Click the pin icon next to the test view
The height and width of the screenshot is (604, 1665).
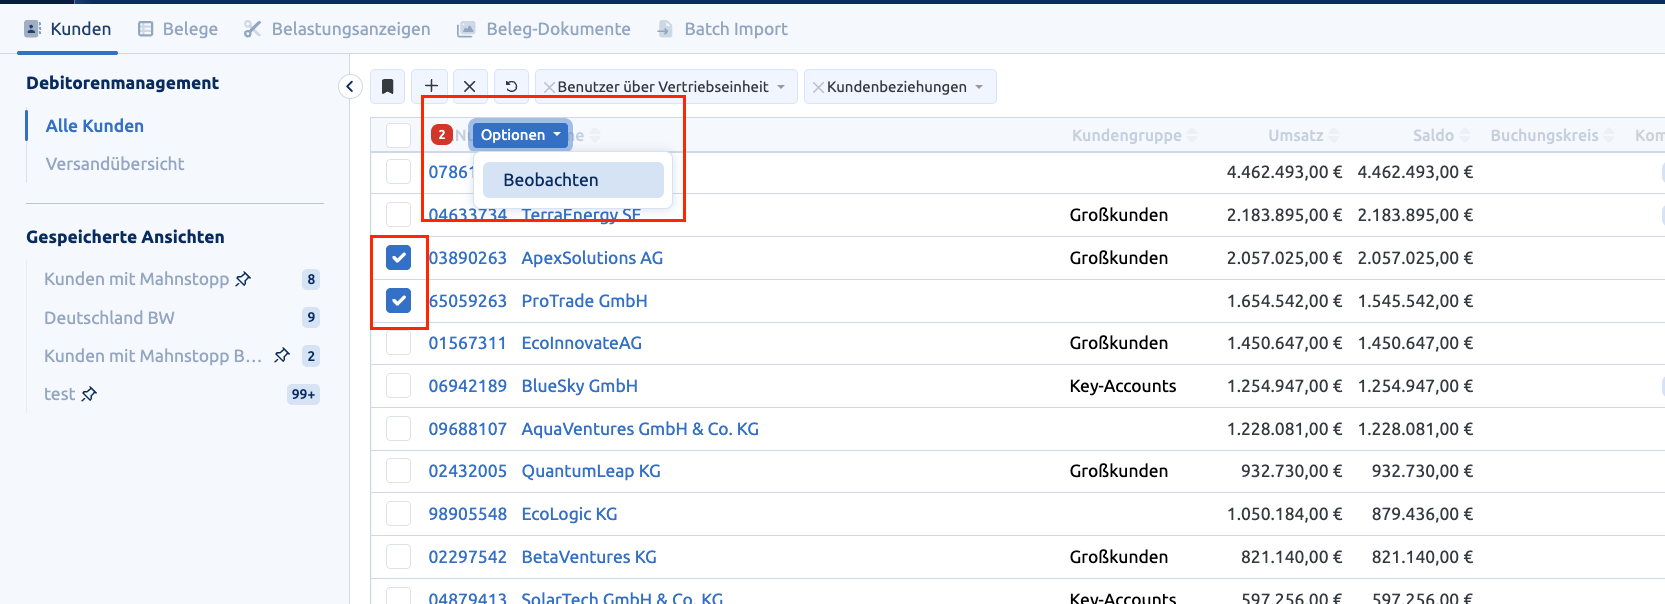tap(89, 394)
